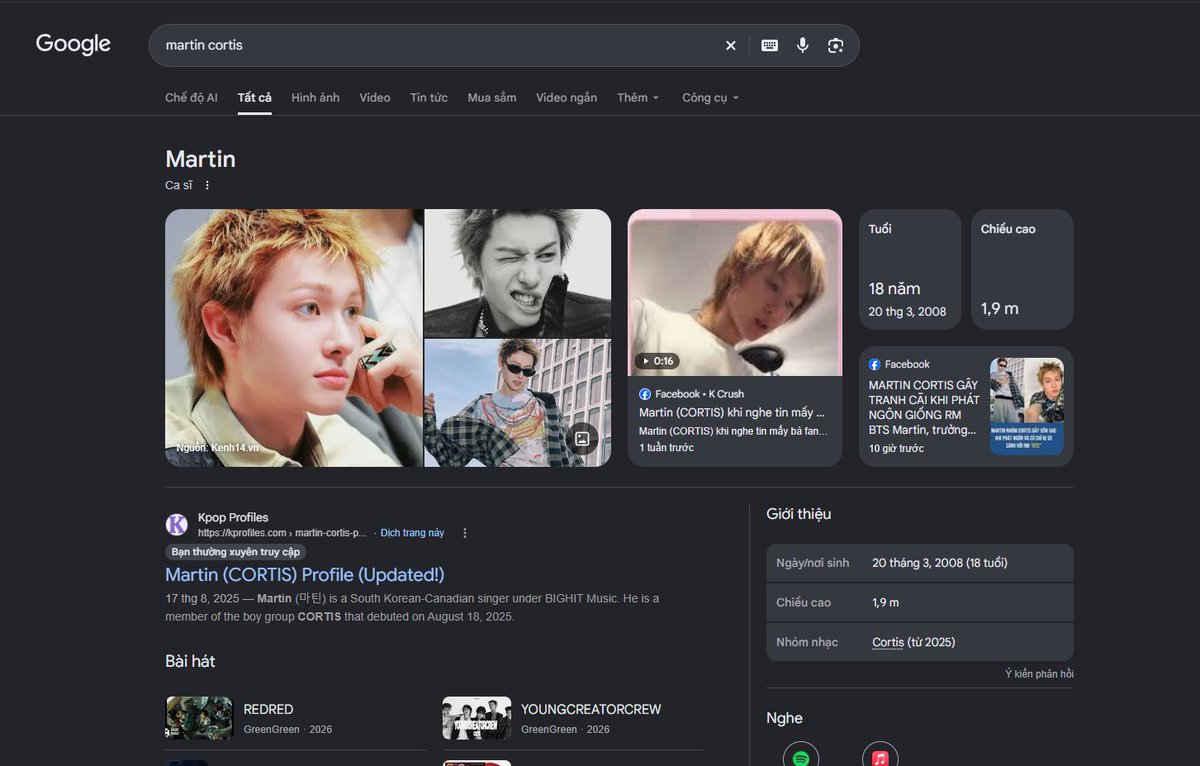Click the Facebook icon on K Crush card
The height and width of the screenshot is (766, 1200).
pos(645,394)
